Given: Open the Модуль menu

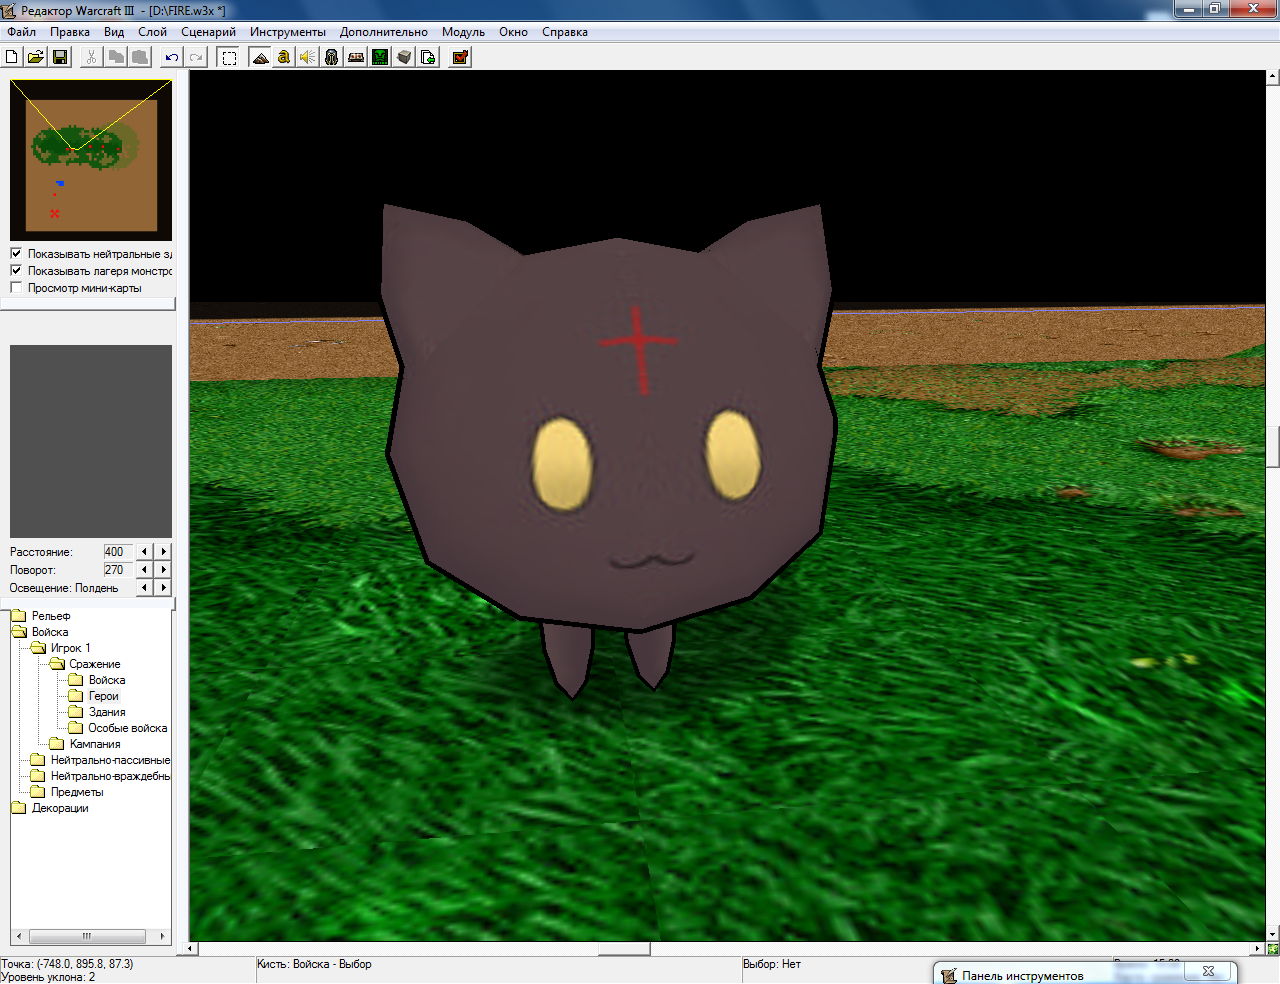Looking at the screenshot, I should [463, 32].
